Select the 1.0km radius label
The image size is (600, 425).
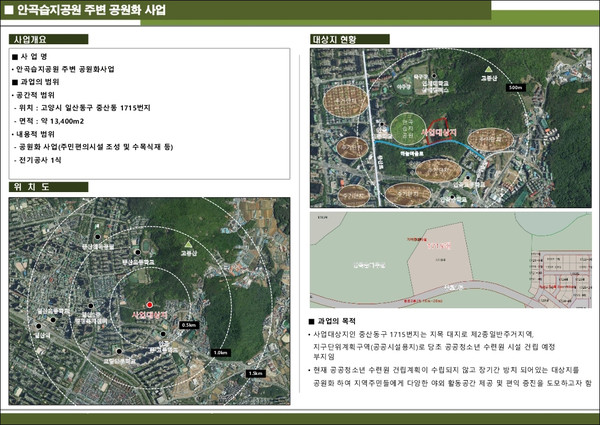point(221,353)
